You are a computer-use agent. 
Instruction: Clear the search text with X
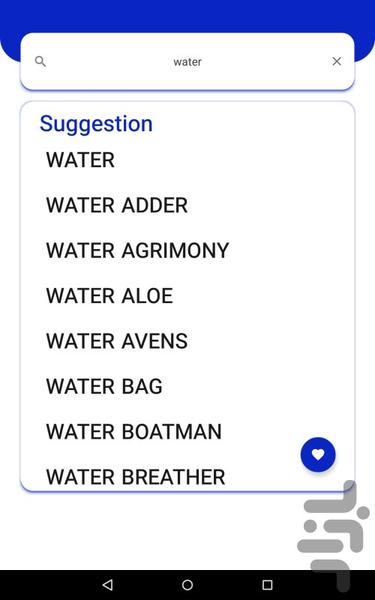point(337,61)
